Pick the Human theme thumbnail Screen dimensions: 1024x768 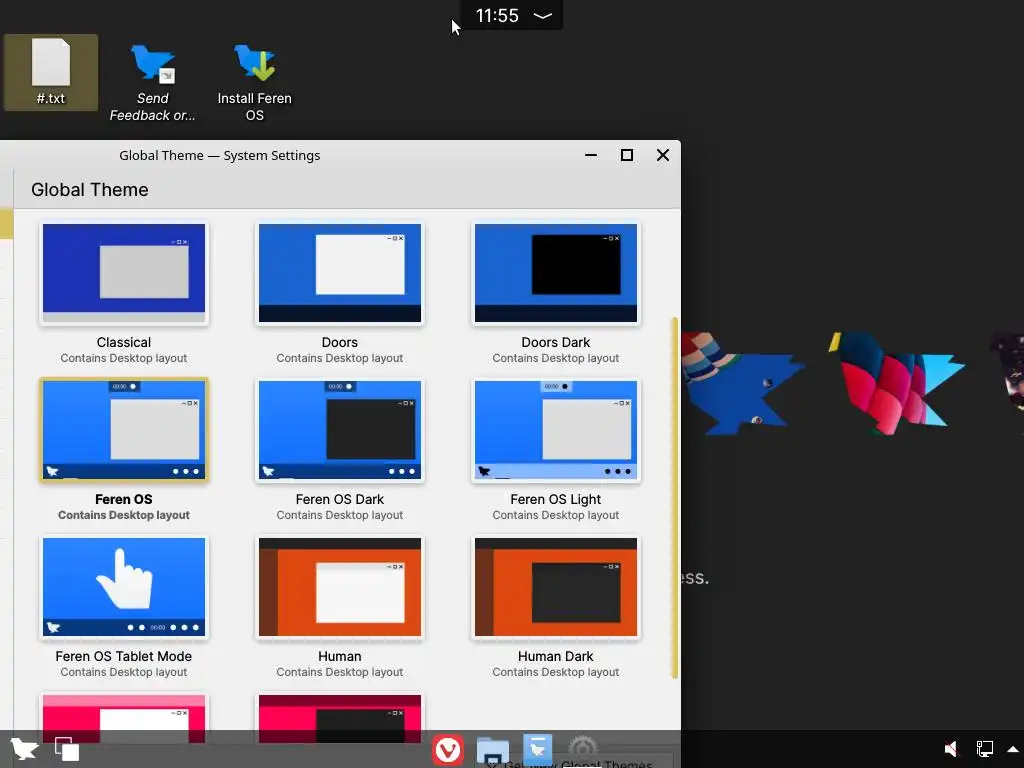(340, 586)
